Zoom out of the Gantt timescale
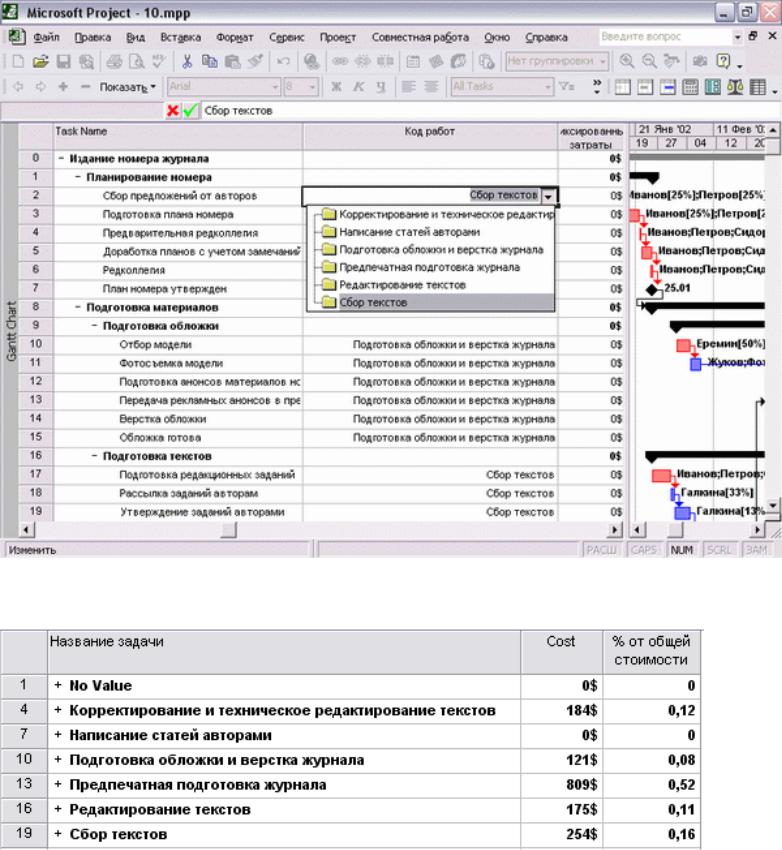782x850 pixels. (x=649, y=61)
